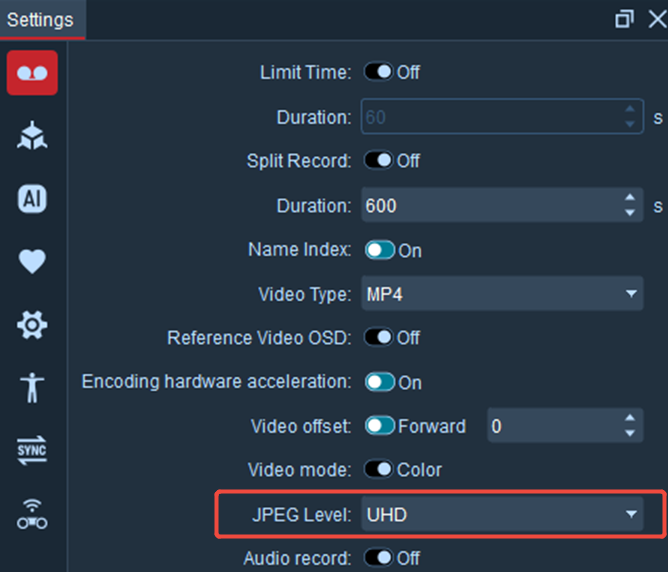The width and height of the screenshot is (668, 572).
Task: Click the 600 duration input field
Action: click(492, 205)
